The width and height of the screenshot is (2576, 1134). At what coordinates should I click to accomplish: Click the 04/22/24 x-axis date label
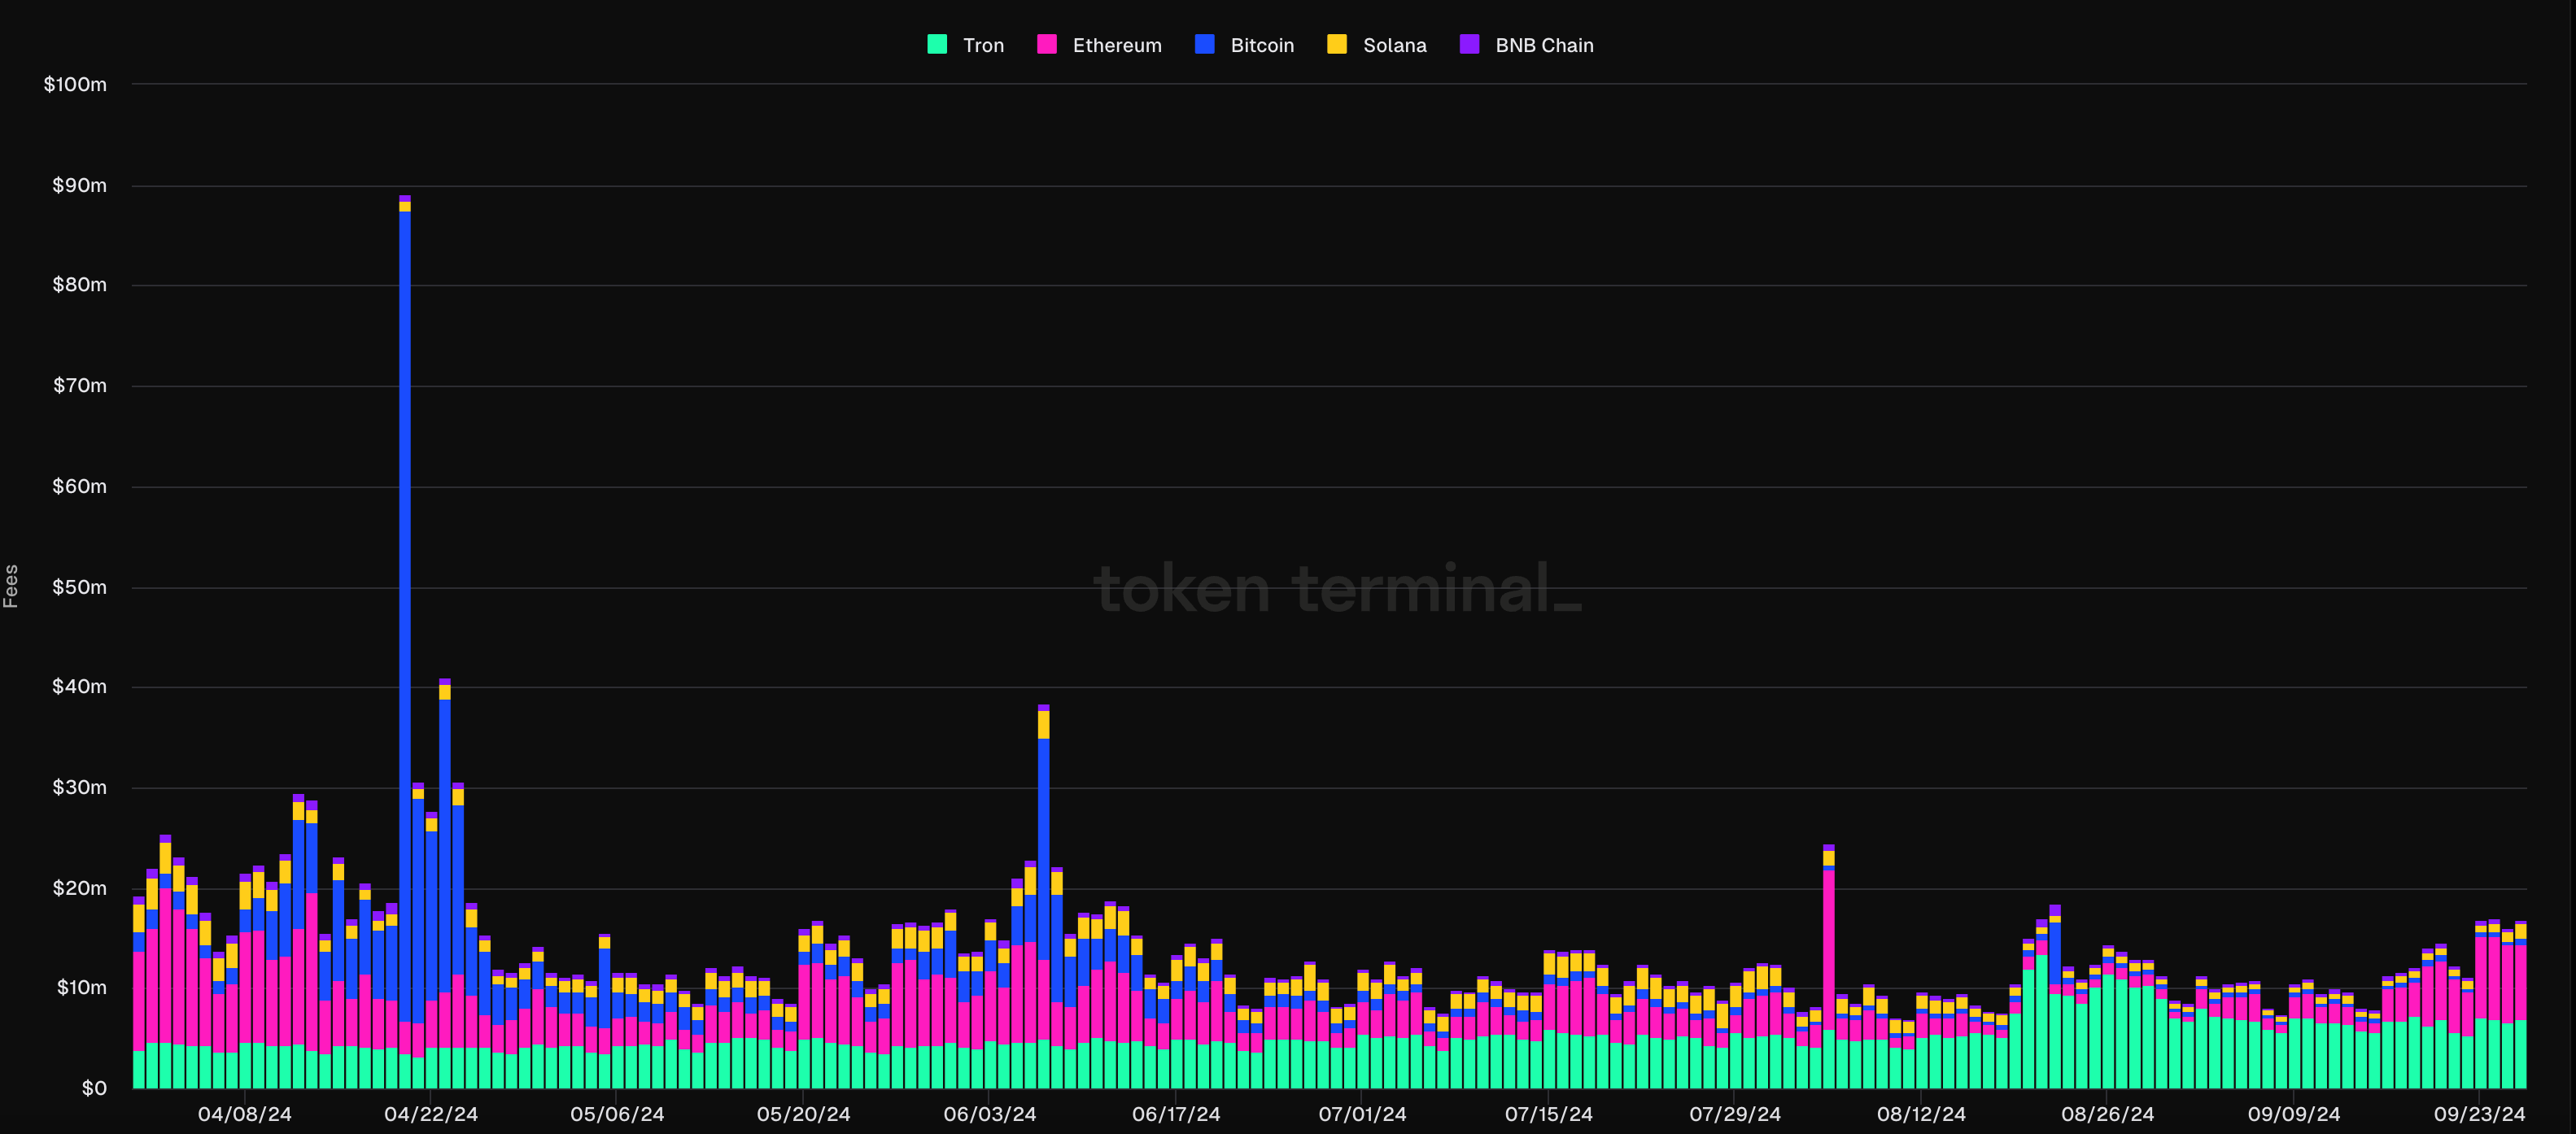click(431, 1114)
